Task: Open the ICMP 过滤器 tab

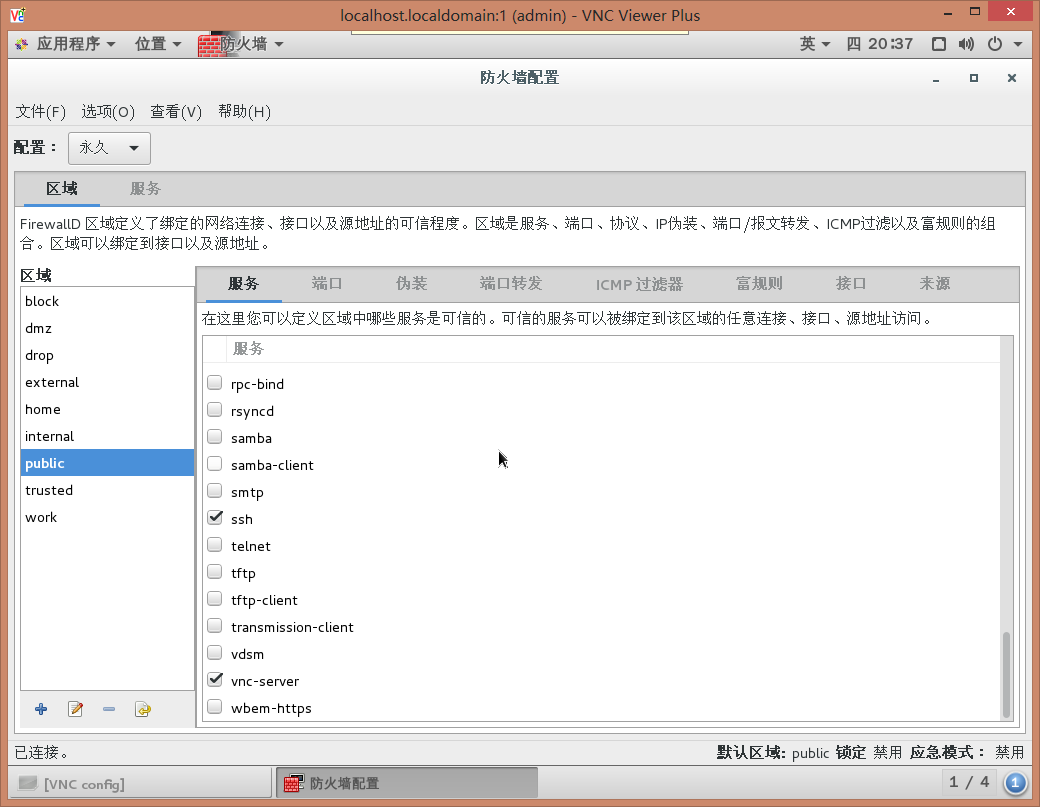Action: point(639,284)
